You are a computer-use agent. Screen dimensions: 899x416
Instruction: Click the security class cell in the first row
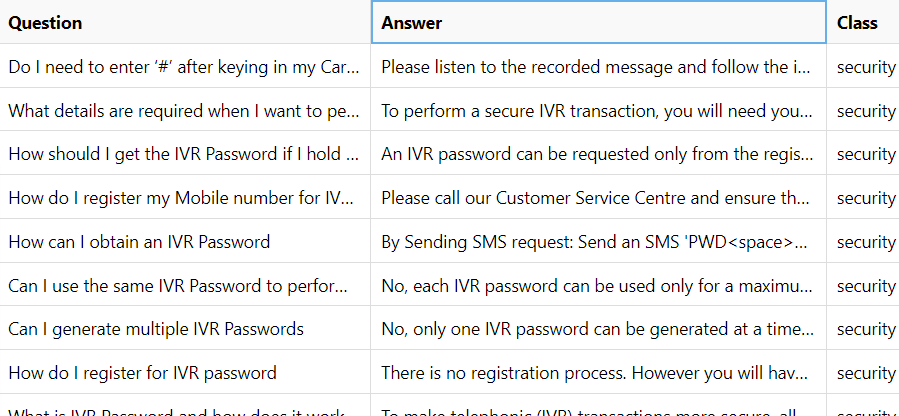[x=863, y=66]
